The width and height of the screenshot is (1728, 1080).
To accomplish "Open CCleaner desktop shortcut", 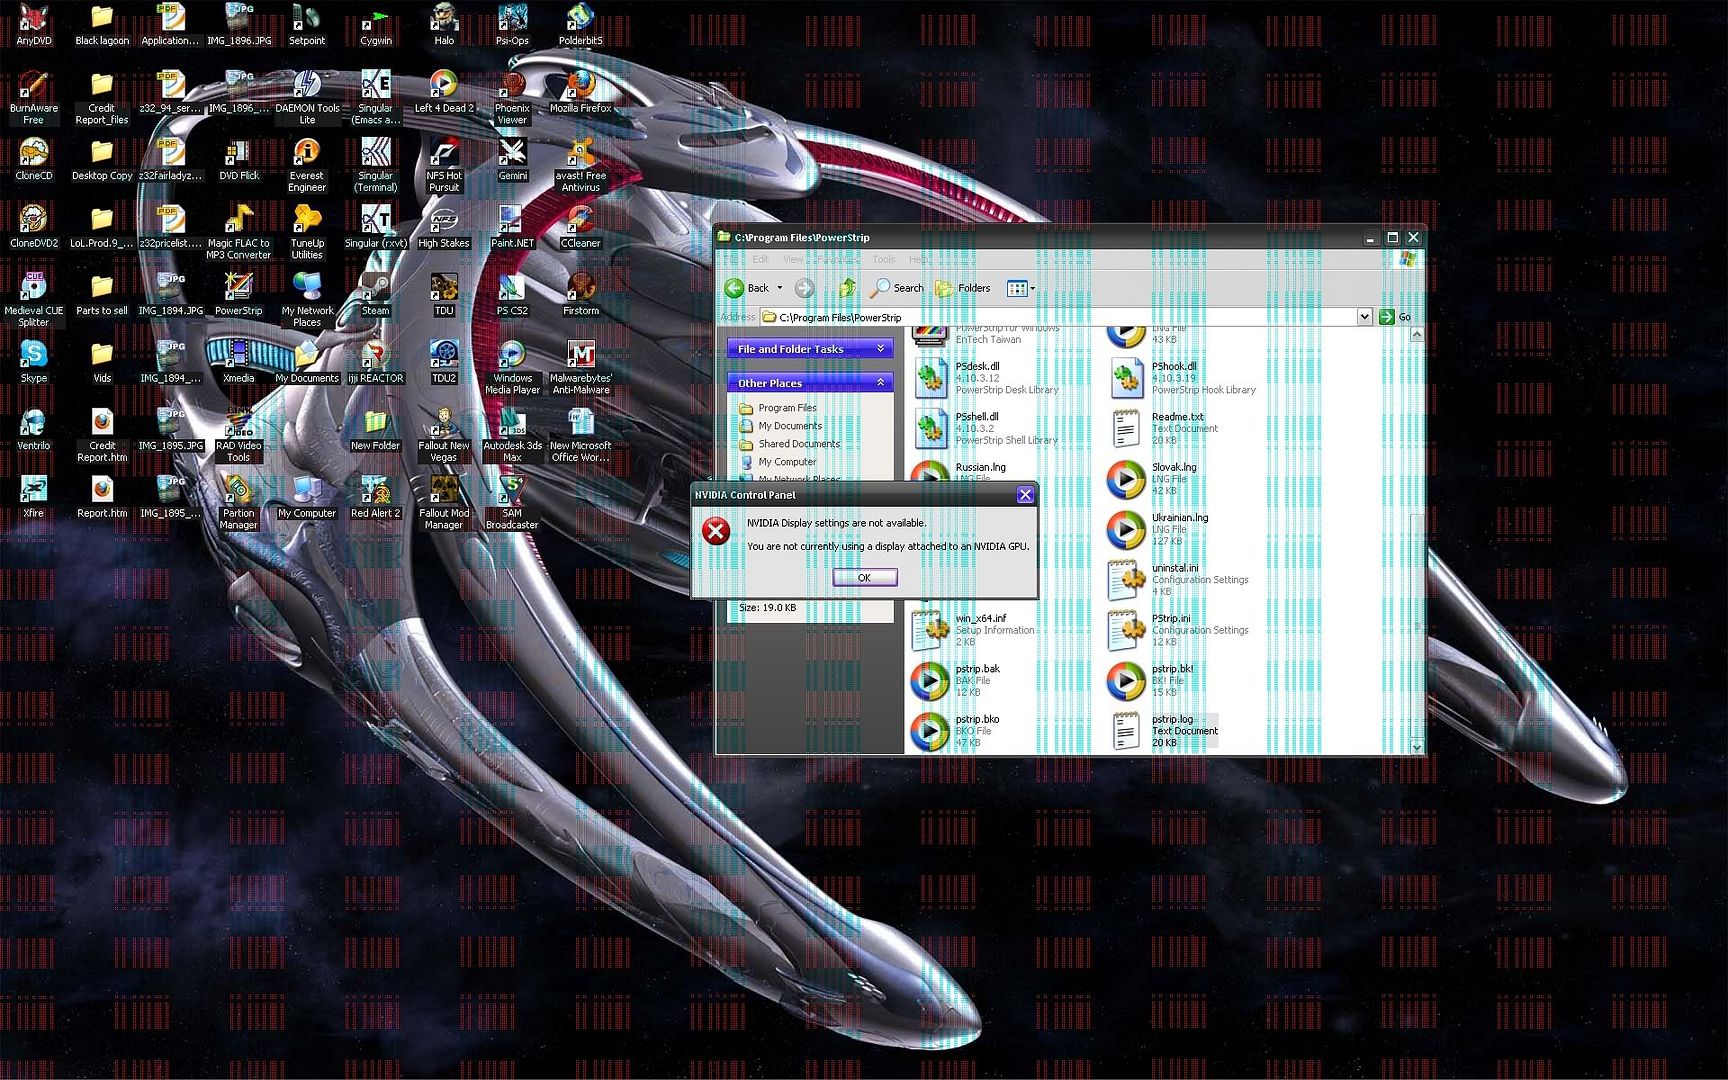I will point(580,227).
